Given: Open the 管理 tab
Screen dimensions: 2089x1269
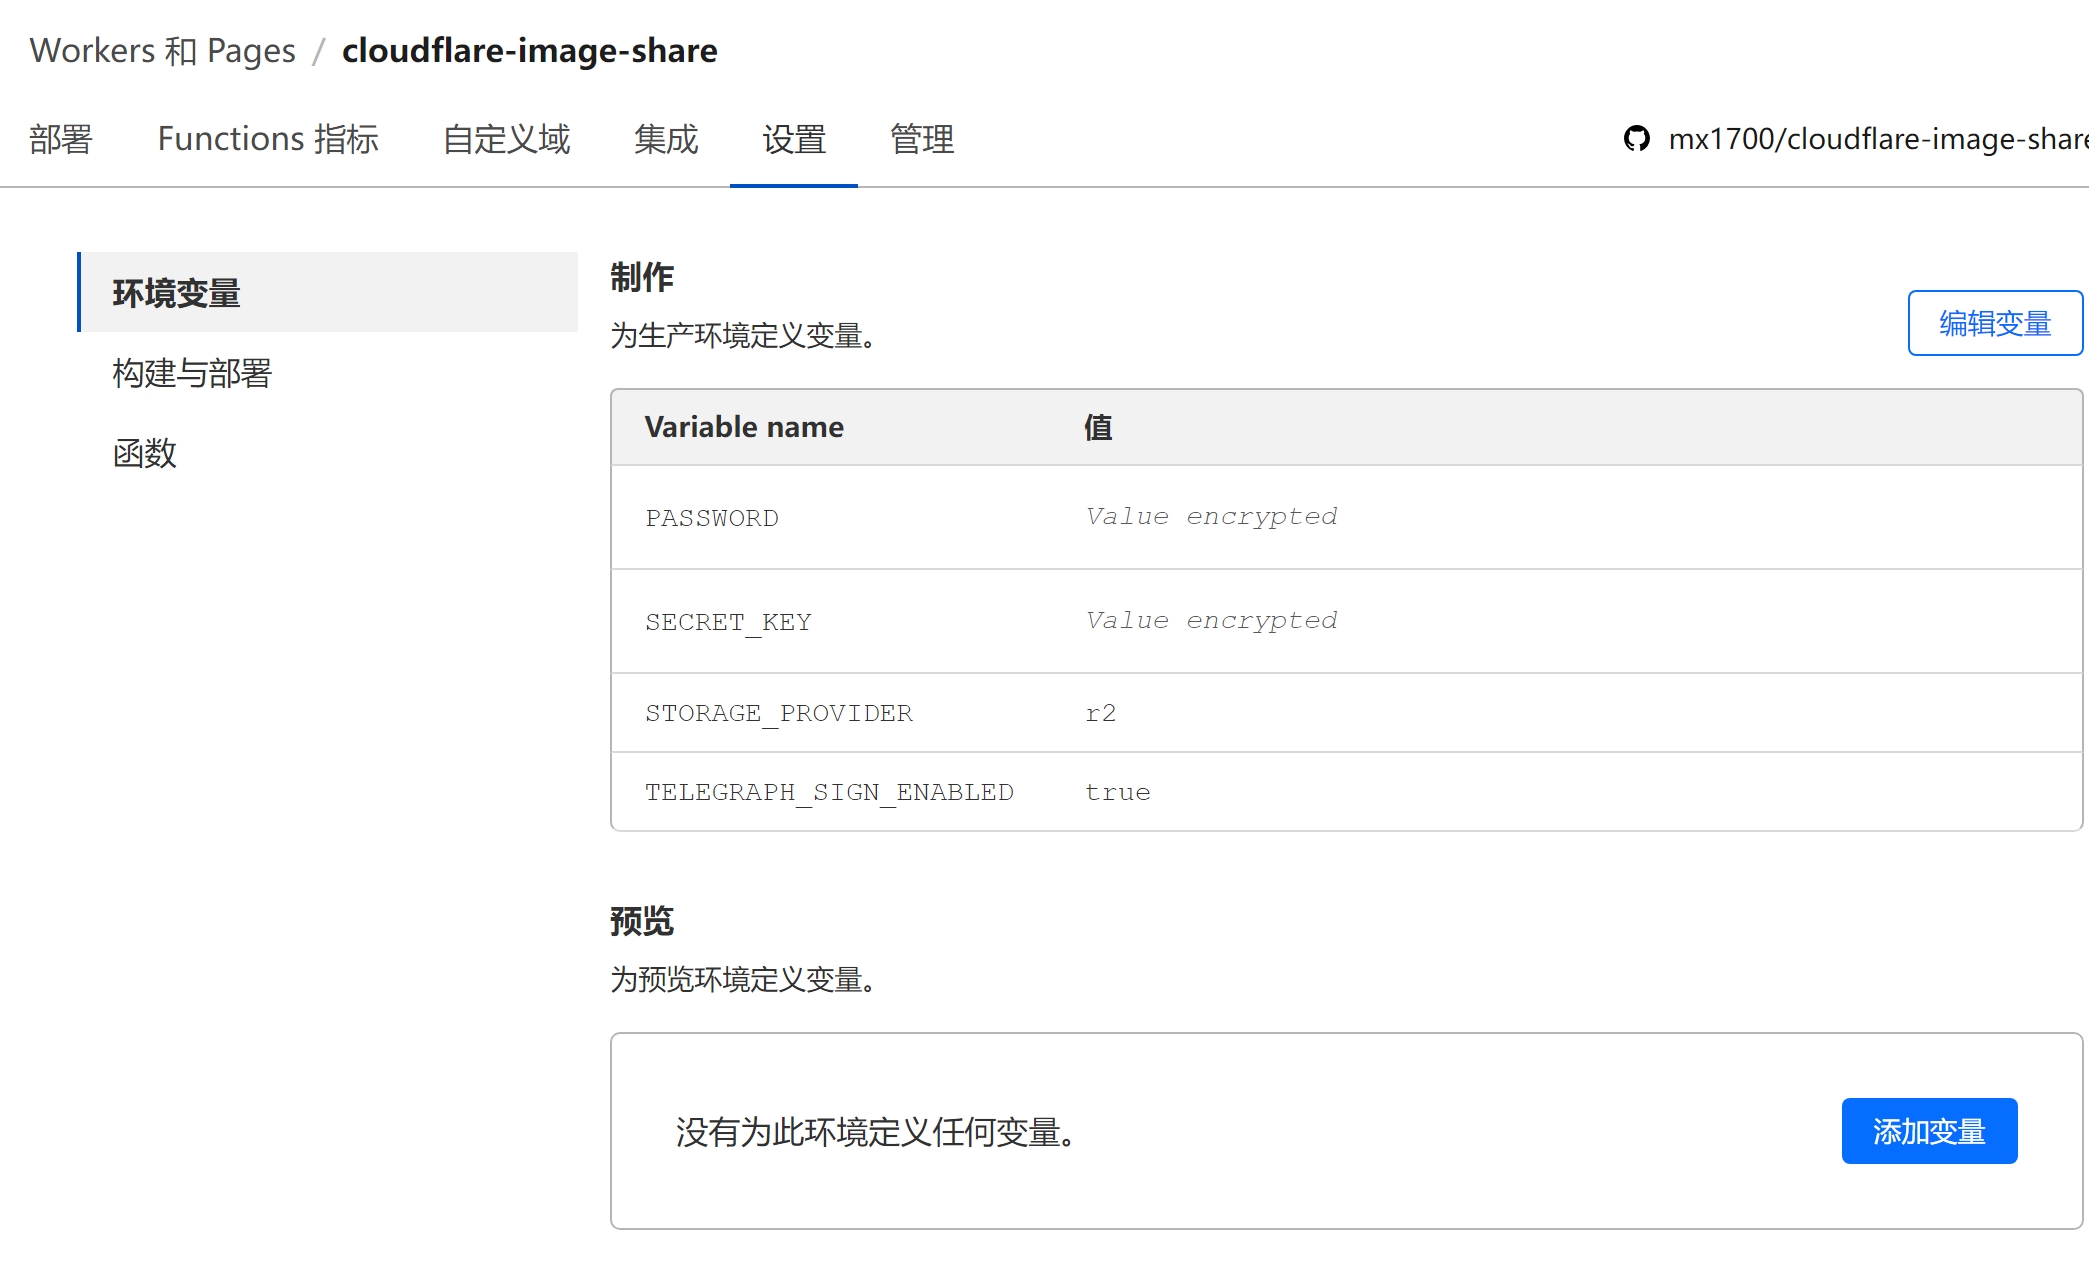Looking at the screenshot, I should [x=921, y=140].
